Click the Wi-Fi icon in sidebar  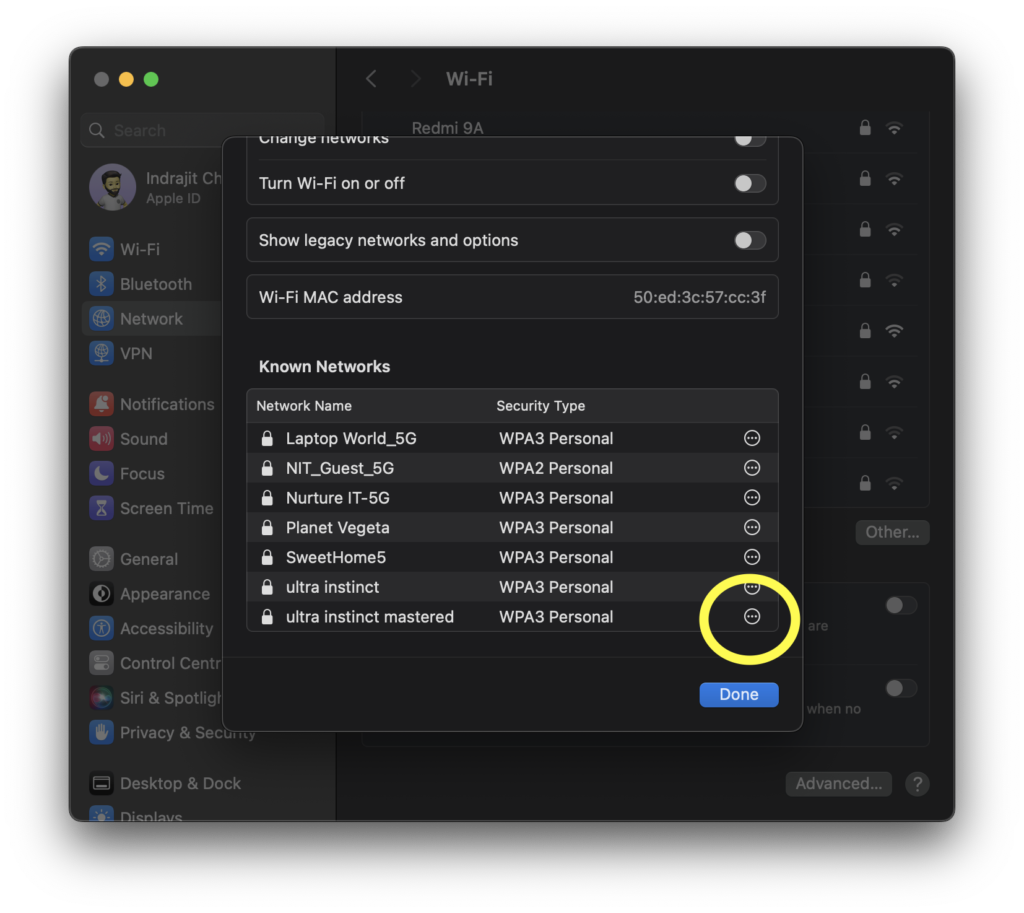101,249
